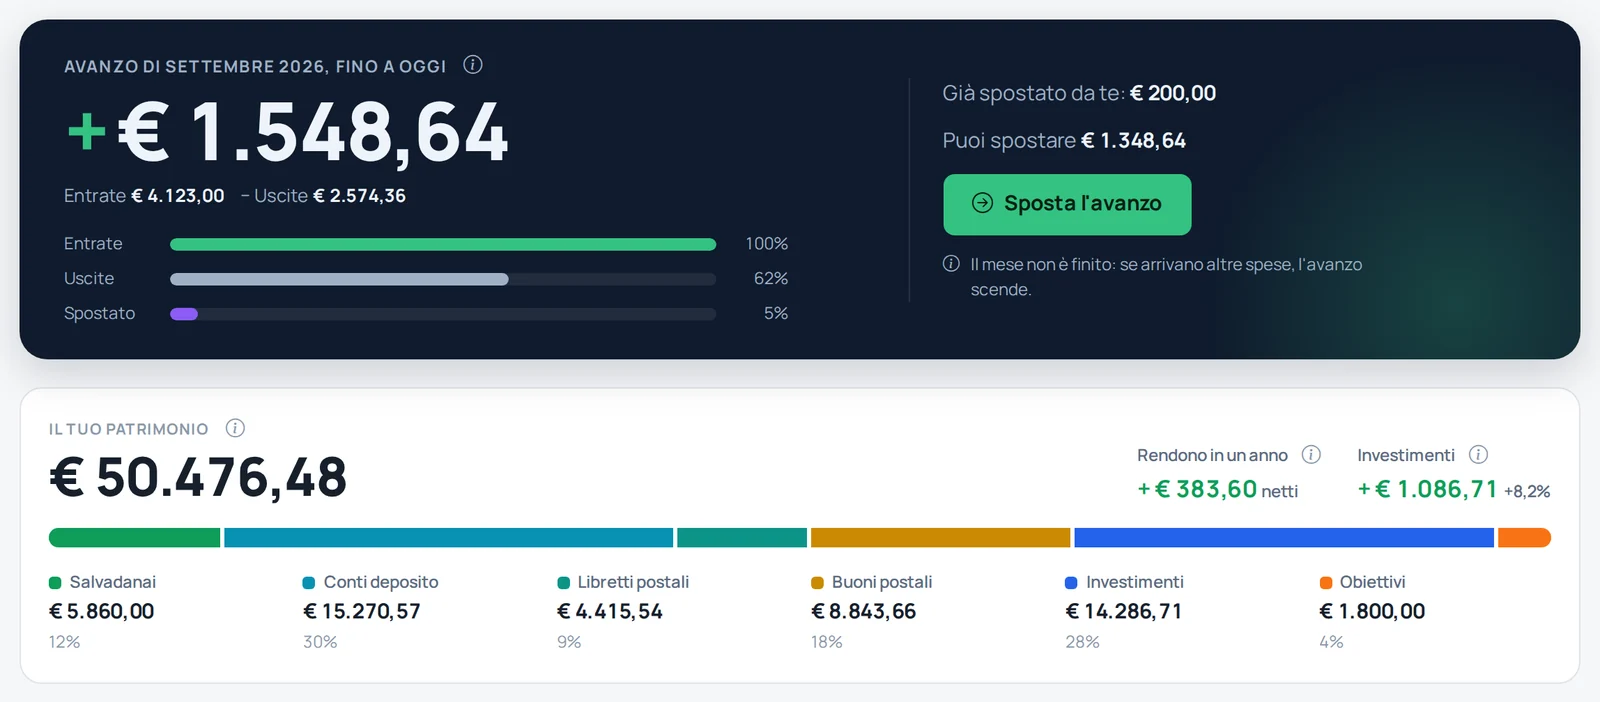Click Già spostato da te € 200,00
Image resolution: width=1600 pixels, height=702 pixels.
coord(1079,93)
